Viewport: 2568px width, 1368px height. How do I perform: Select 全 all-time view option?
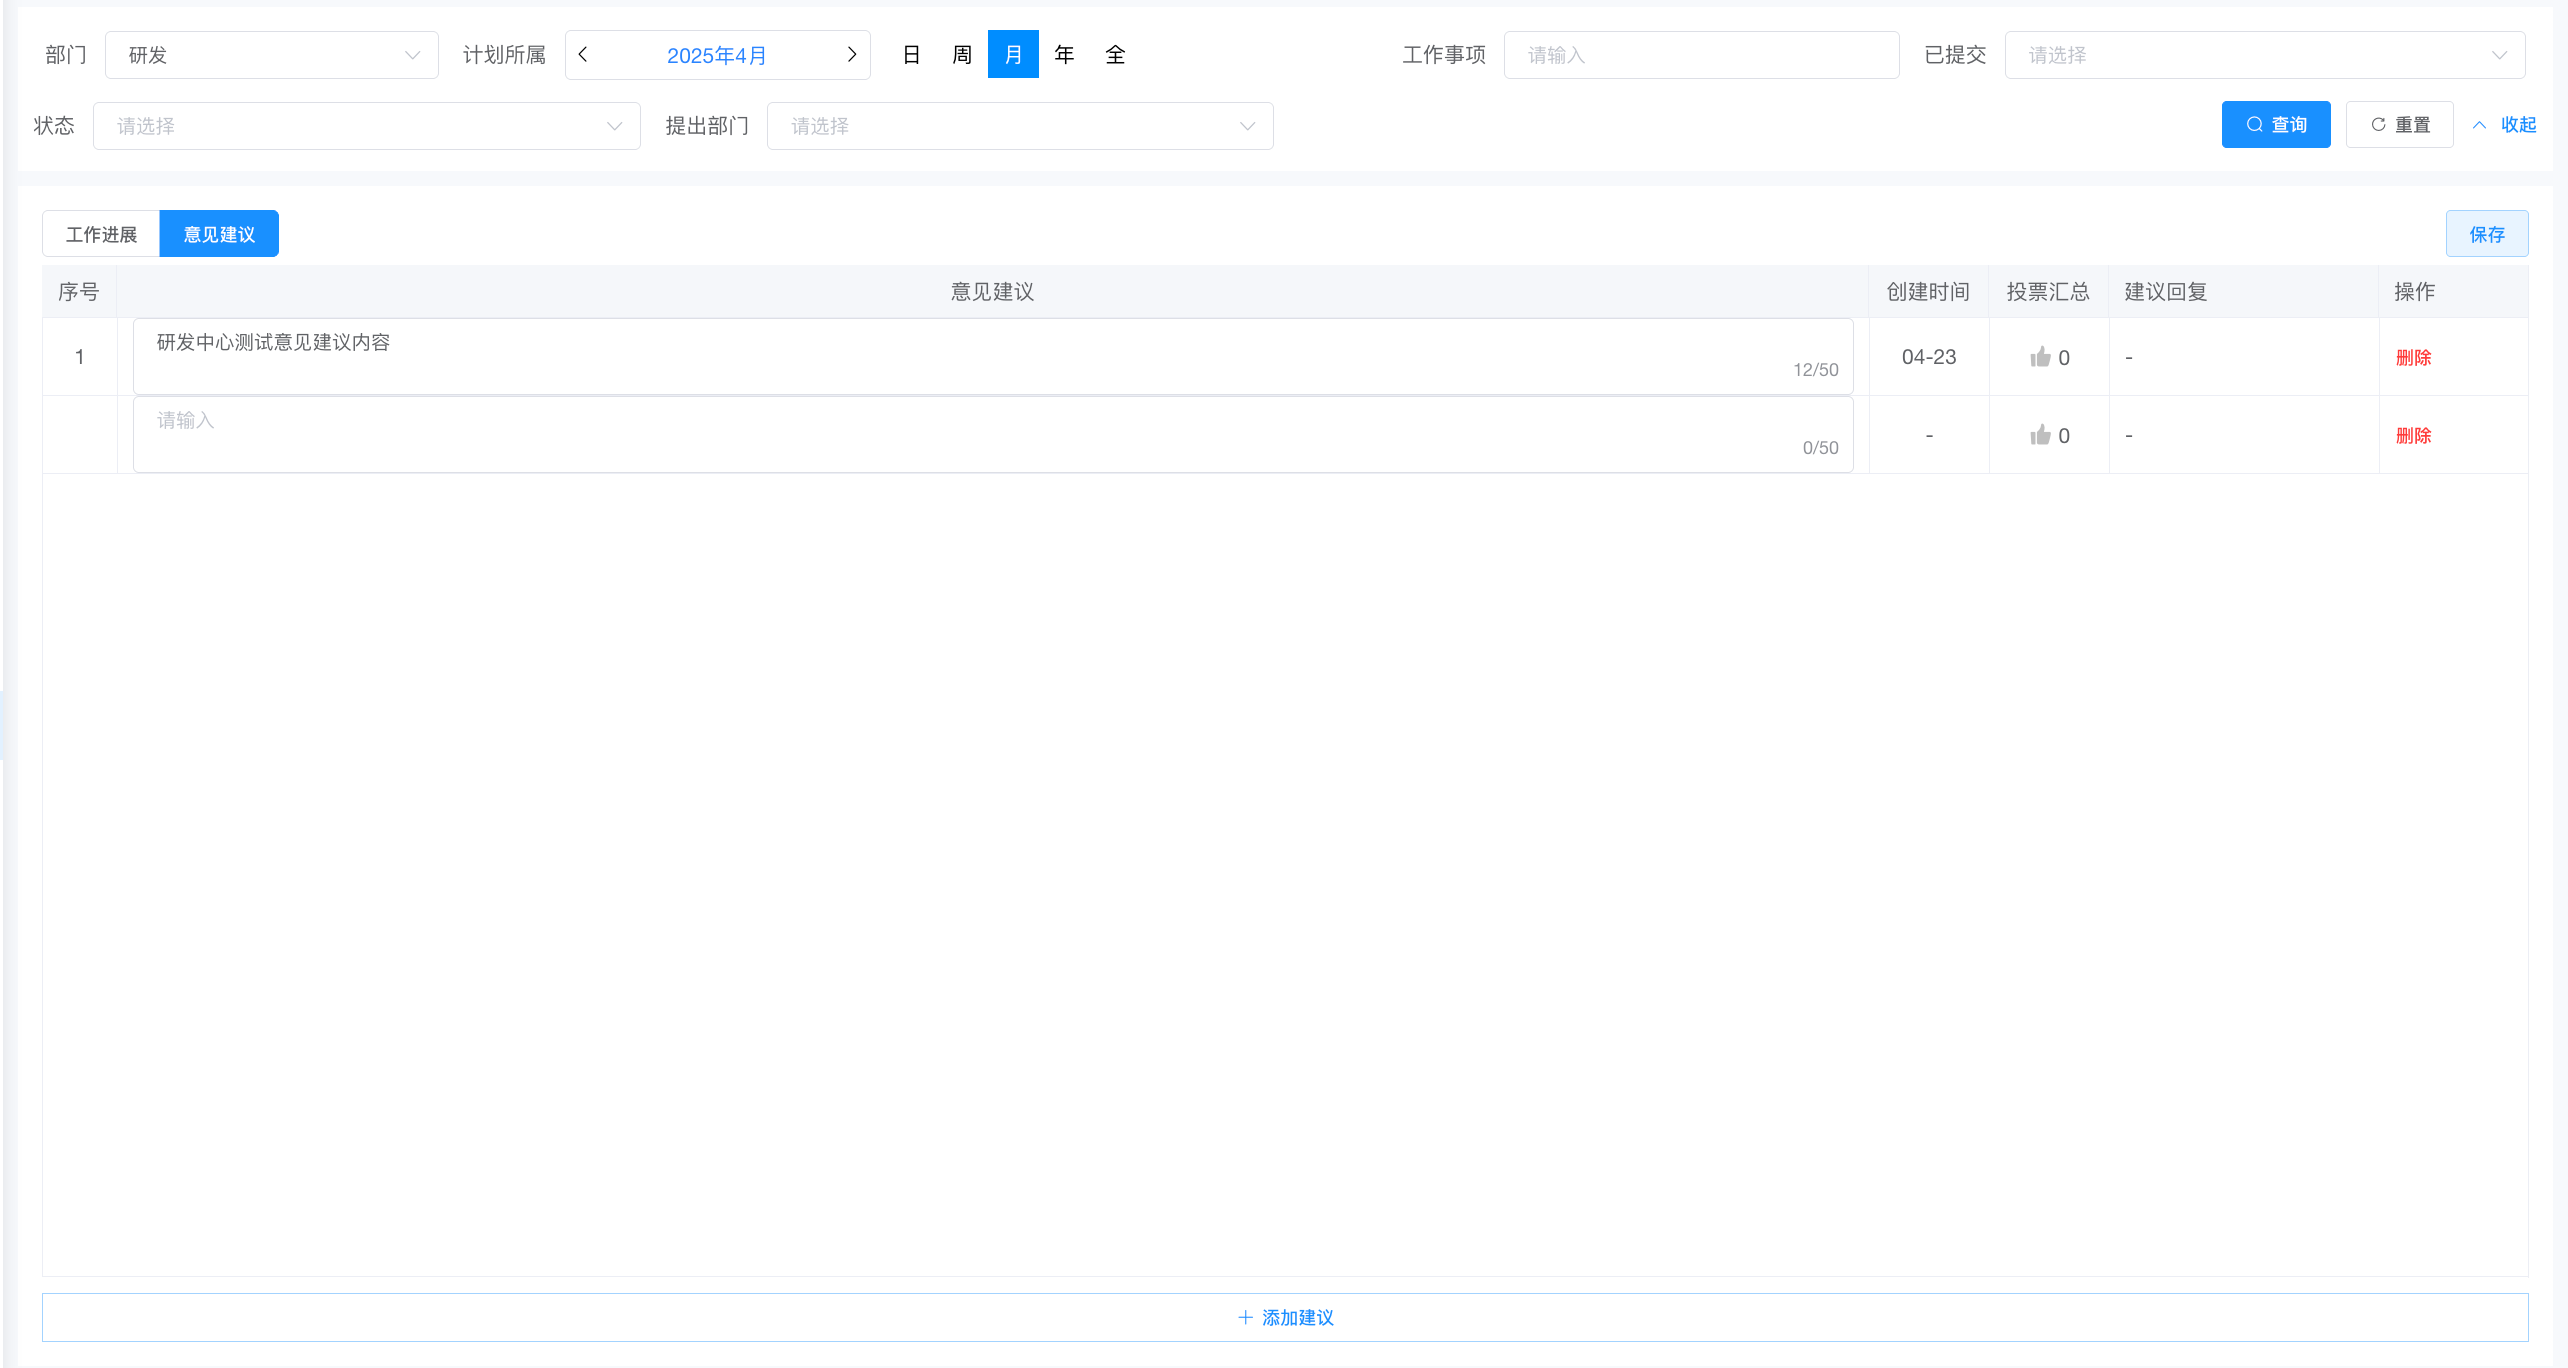point(1115,55)
